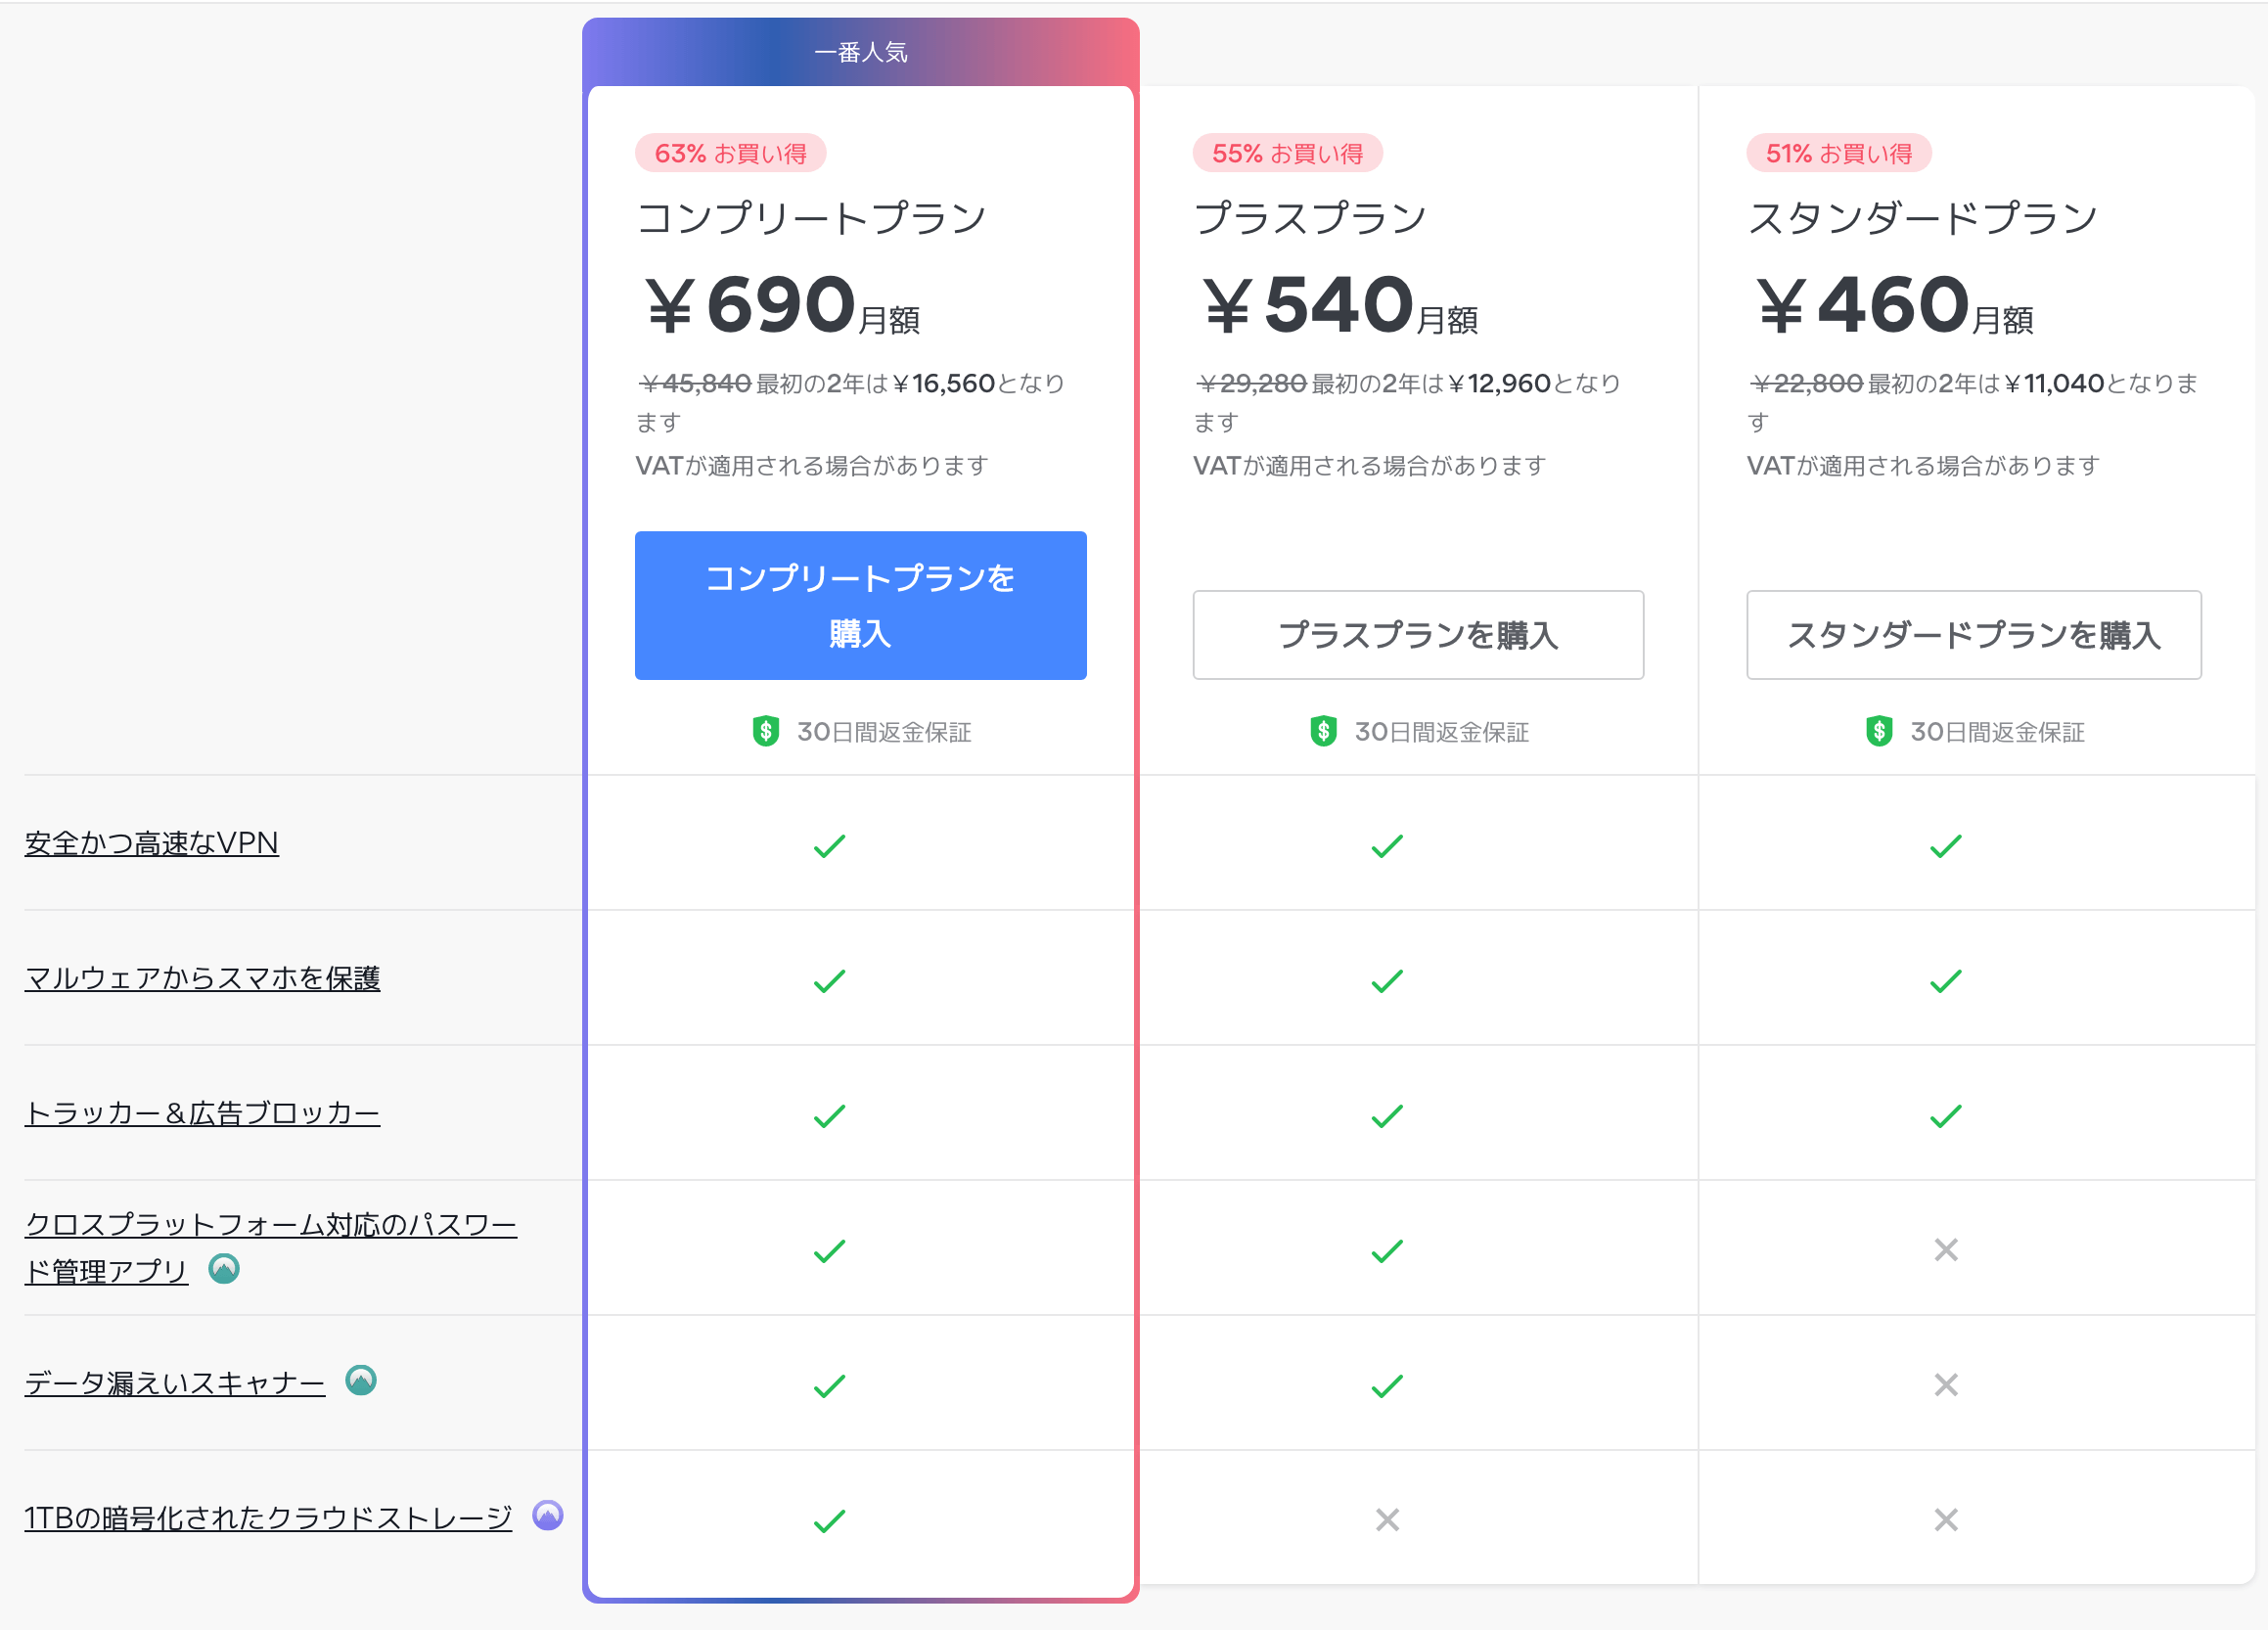Click the green shield icon under Complete plan

pos(766,731)
